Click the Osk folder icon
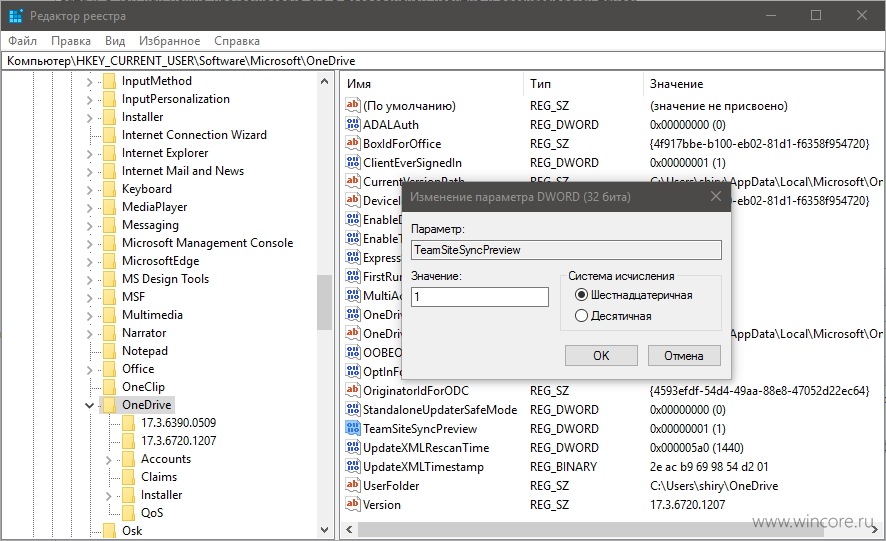The image size is (886, 541). pyautogui.click(x=109, y=530)
